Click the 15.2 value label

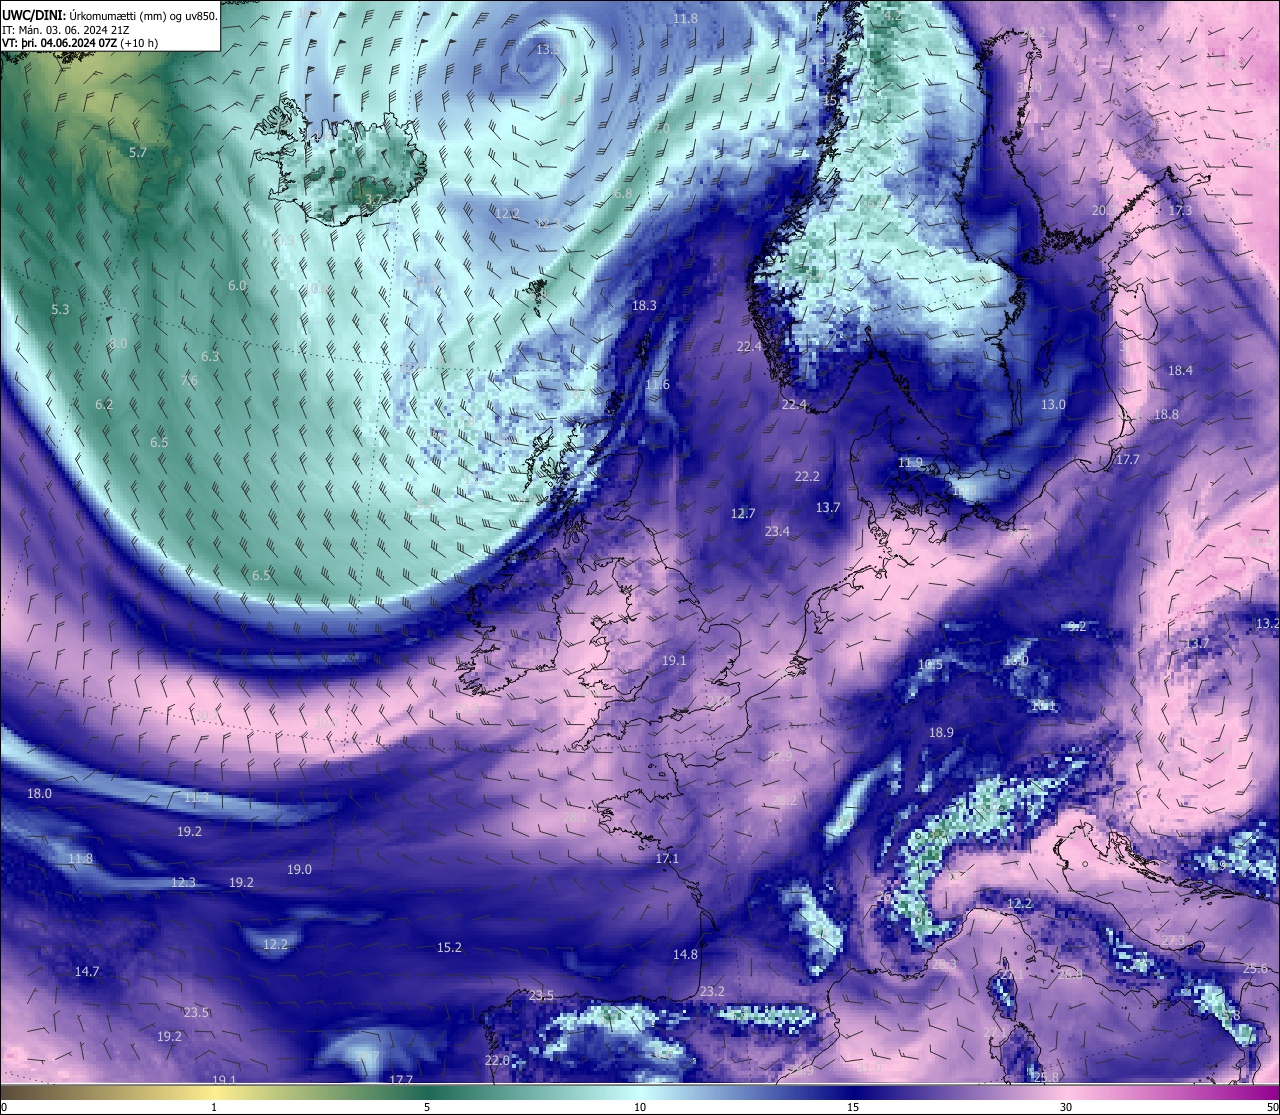(449, 946)
